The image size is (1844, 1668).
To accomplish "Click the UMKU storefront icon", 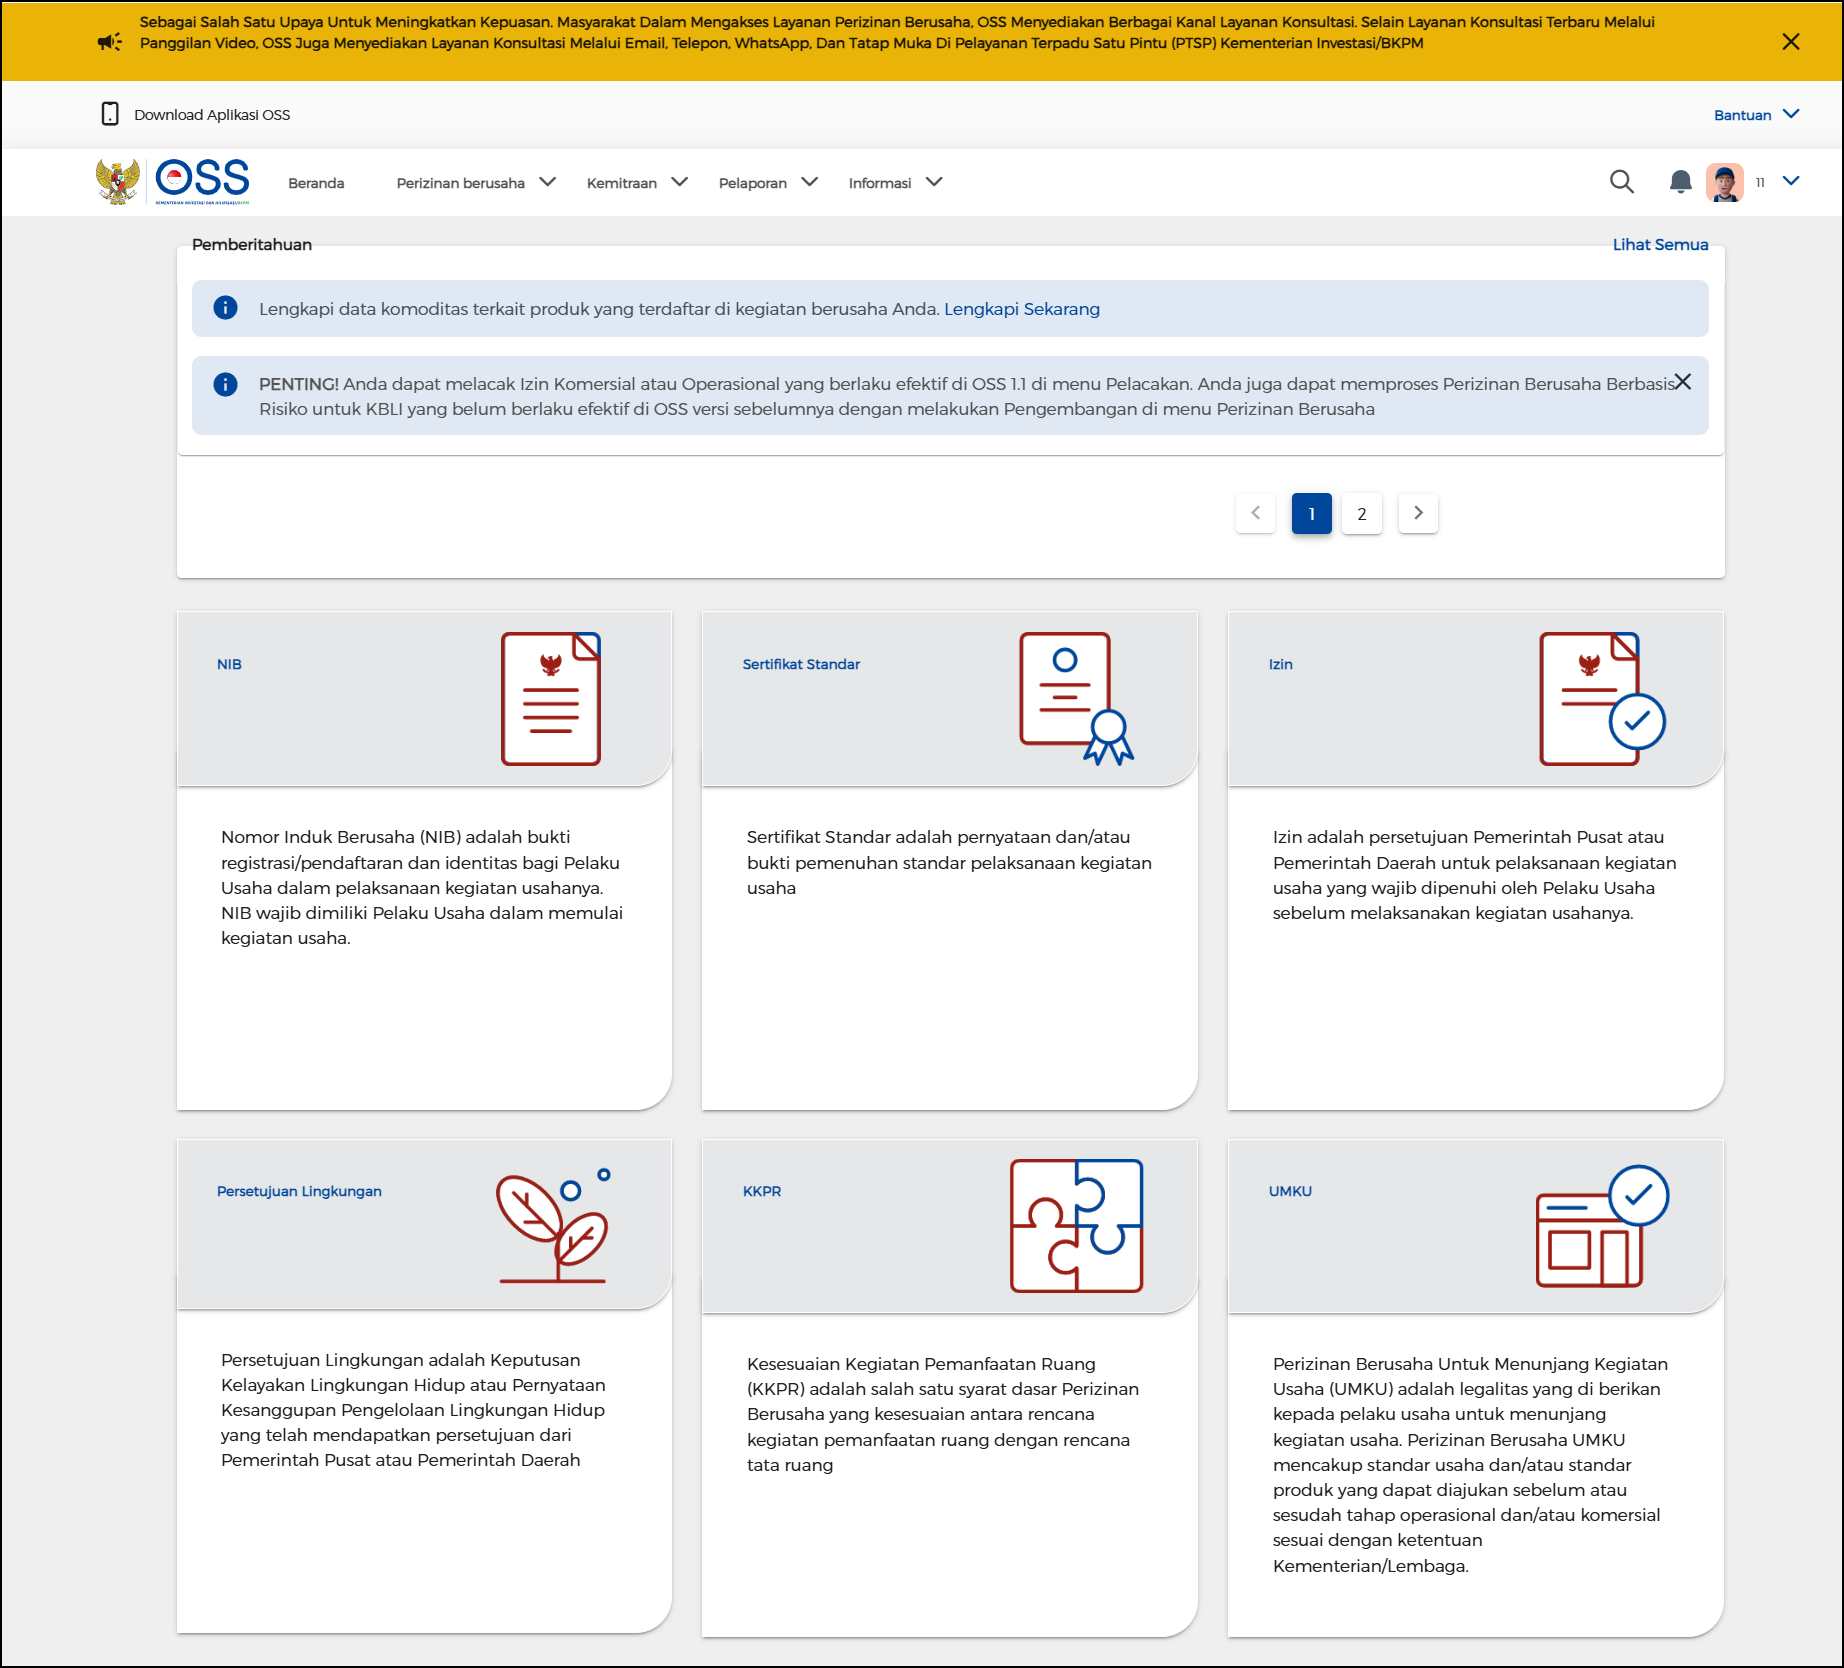I will [x=1601, y=1226].
